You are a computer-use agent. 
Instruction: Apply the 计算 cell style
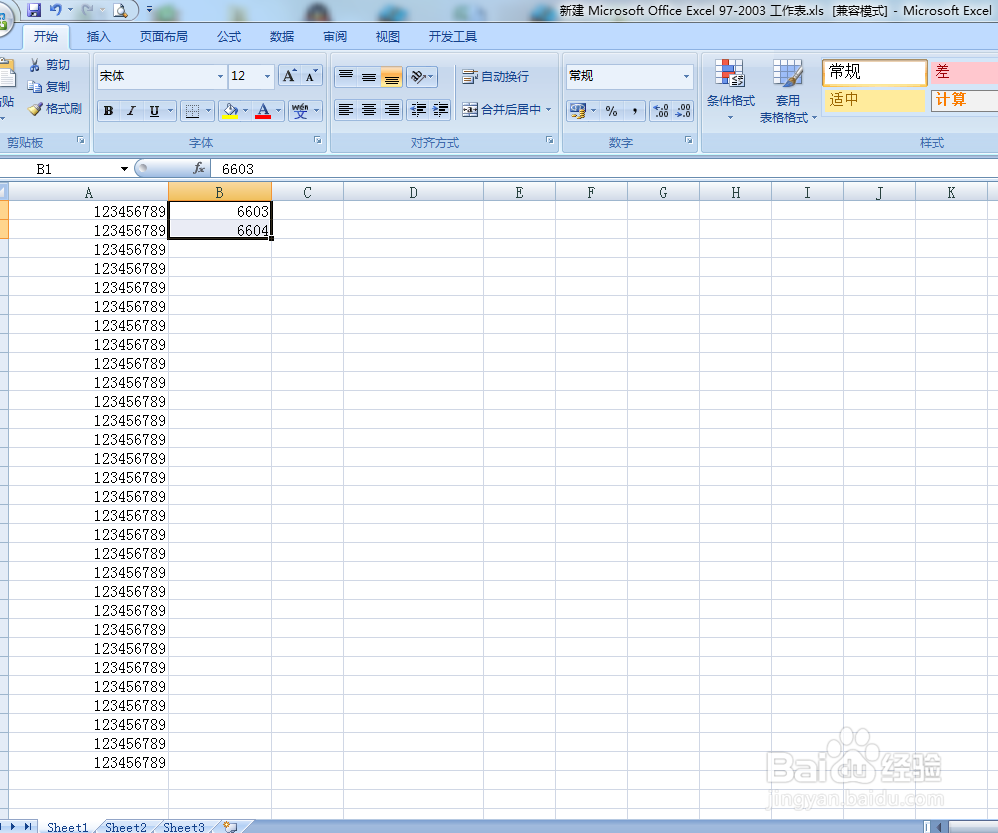[964, 100]
